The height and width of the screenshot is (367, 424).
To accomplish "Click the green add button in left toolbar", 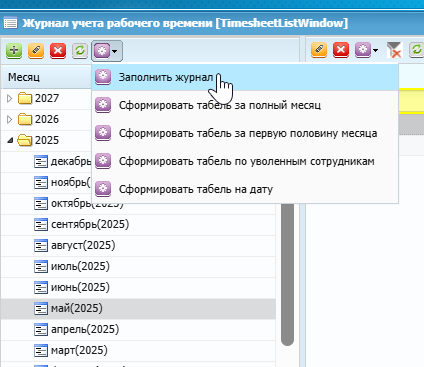I will coord(14,51).
